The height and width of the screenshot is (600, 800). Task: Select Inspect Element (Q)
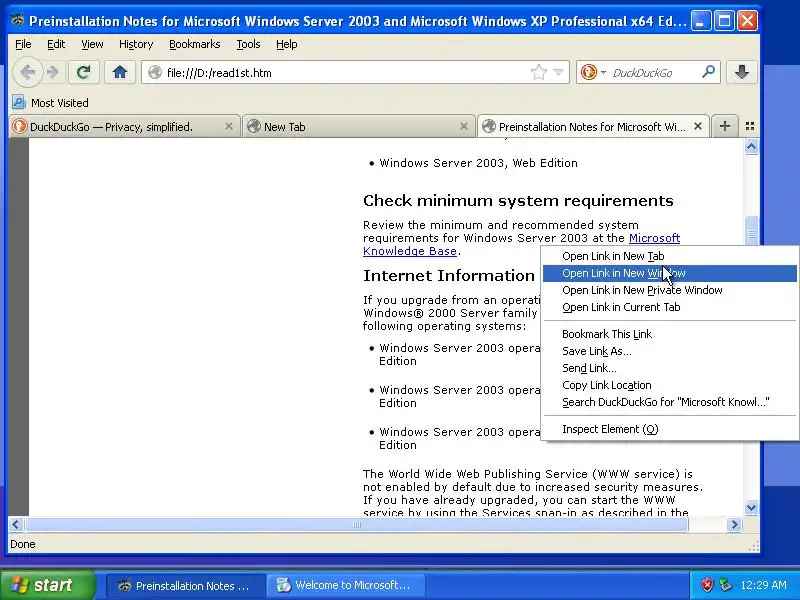pyautogui.click(x=669, y=429)
